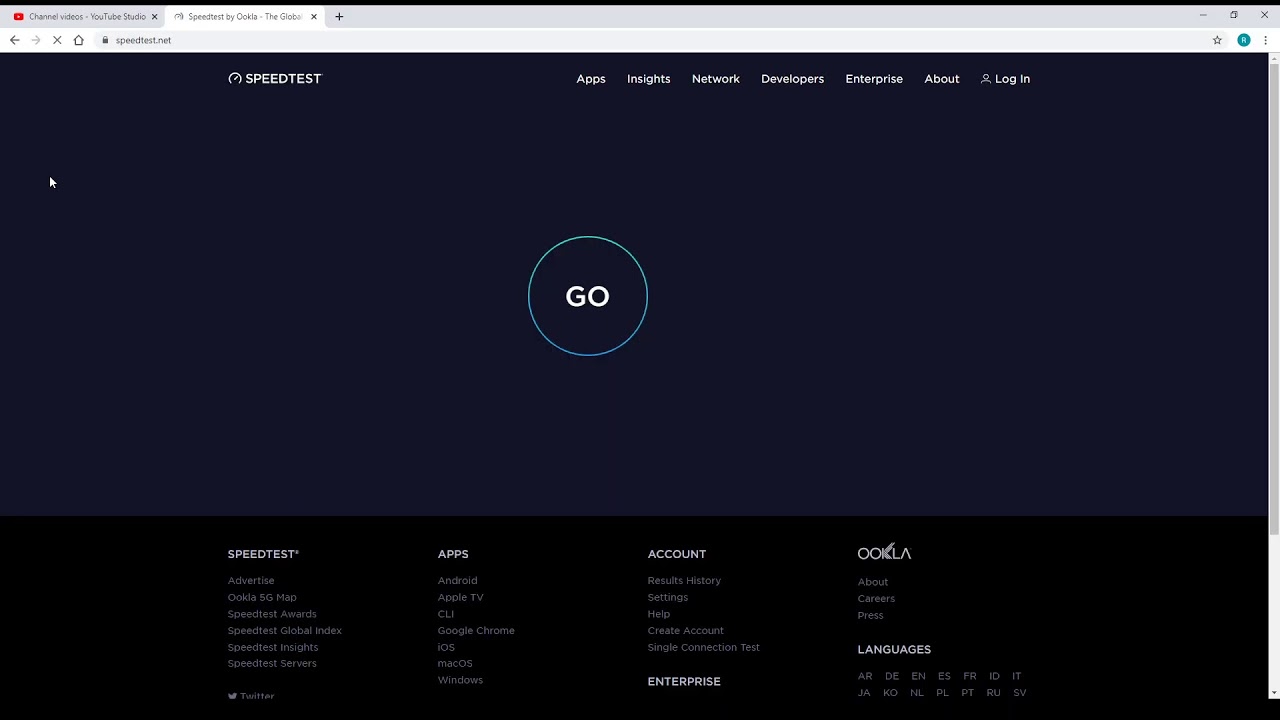Screen dimensions: 1280x720
Task: View site security lock info
Action: [x=105, y=40]
